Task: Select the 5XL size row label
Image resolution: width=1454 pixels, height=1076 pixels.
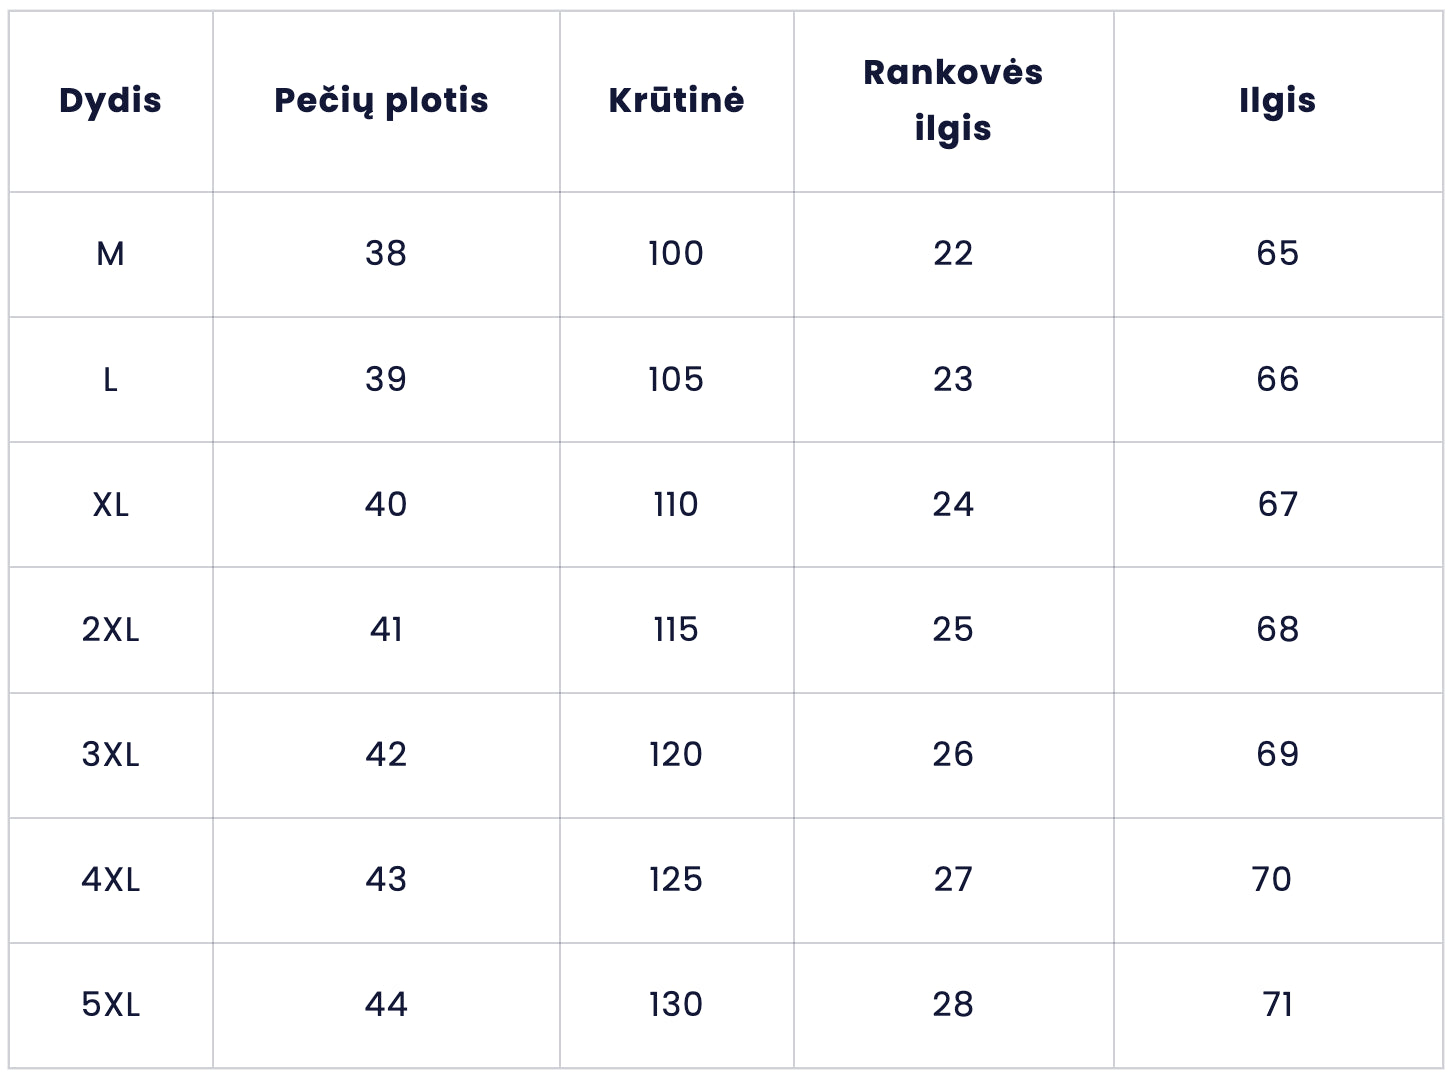Action: pos(110,1005)
